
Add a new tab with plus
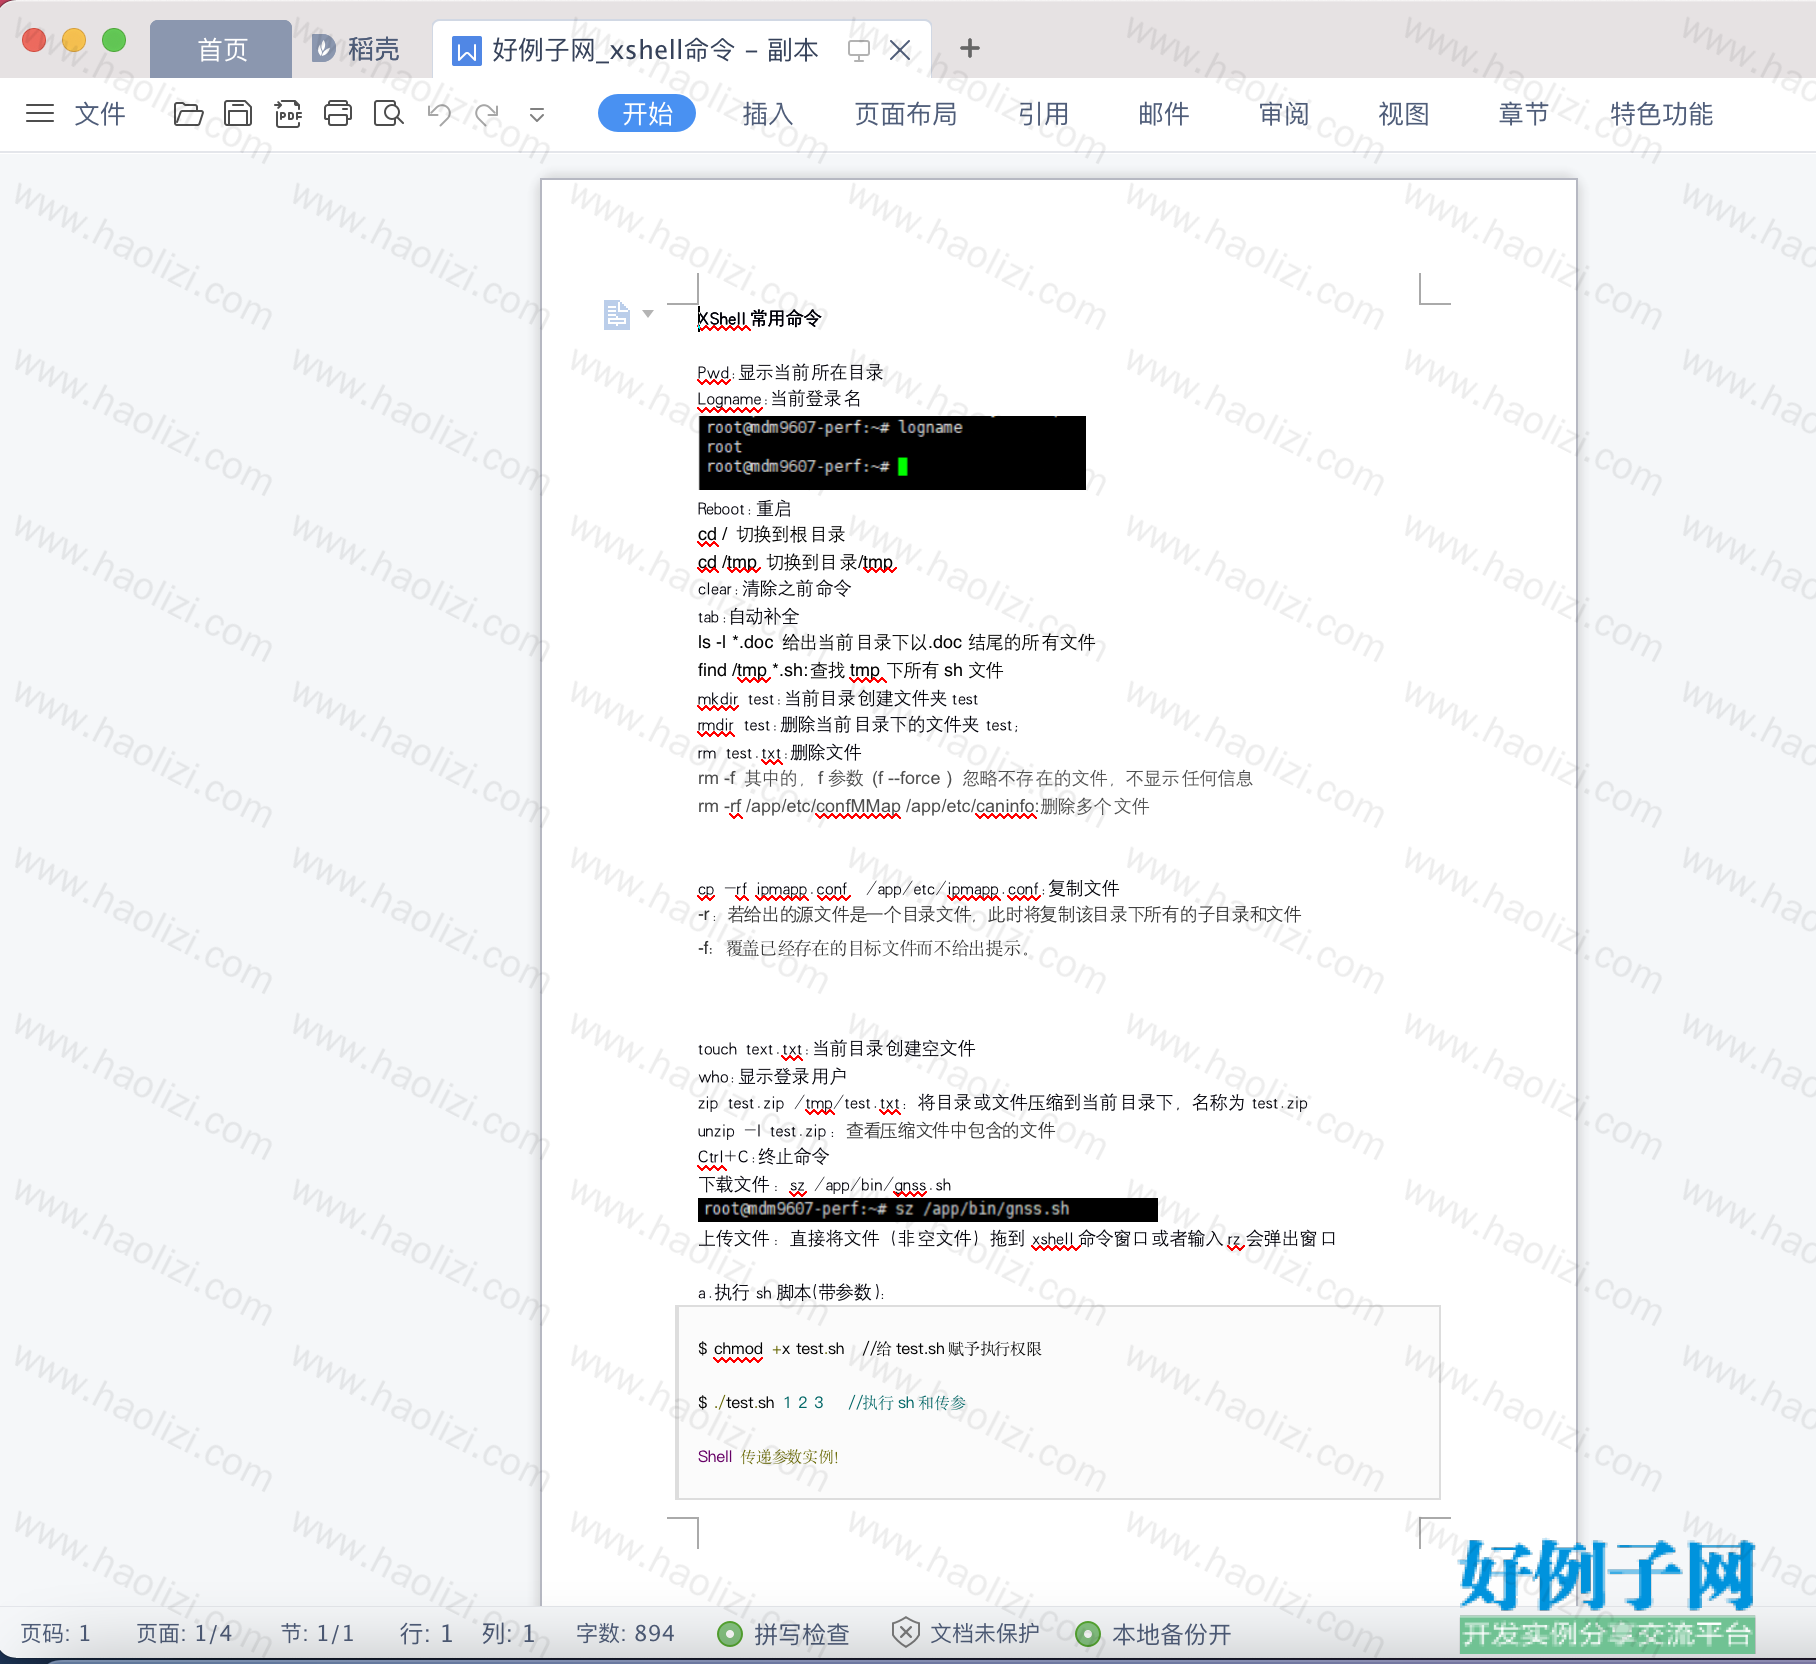[969, 48]
